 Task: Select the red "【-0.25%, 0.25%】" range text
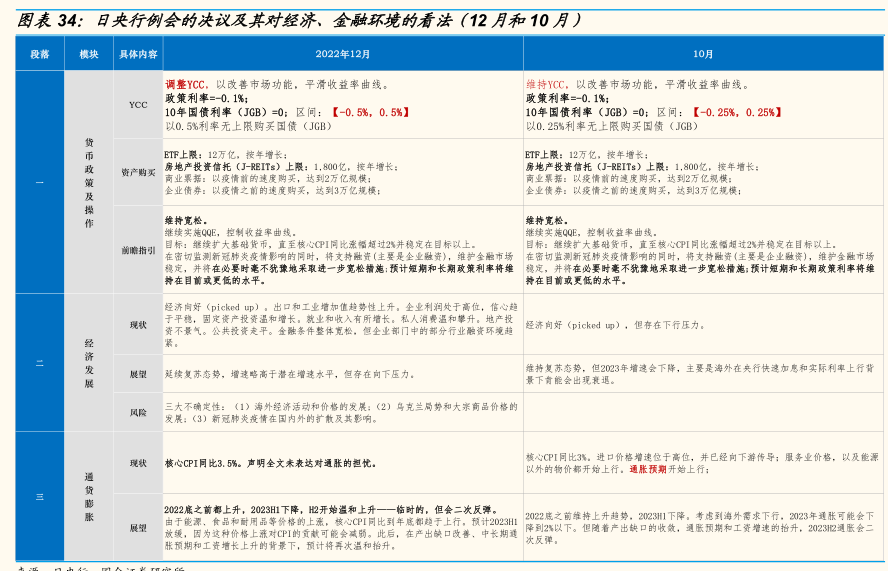[x=737, y=113]
